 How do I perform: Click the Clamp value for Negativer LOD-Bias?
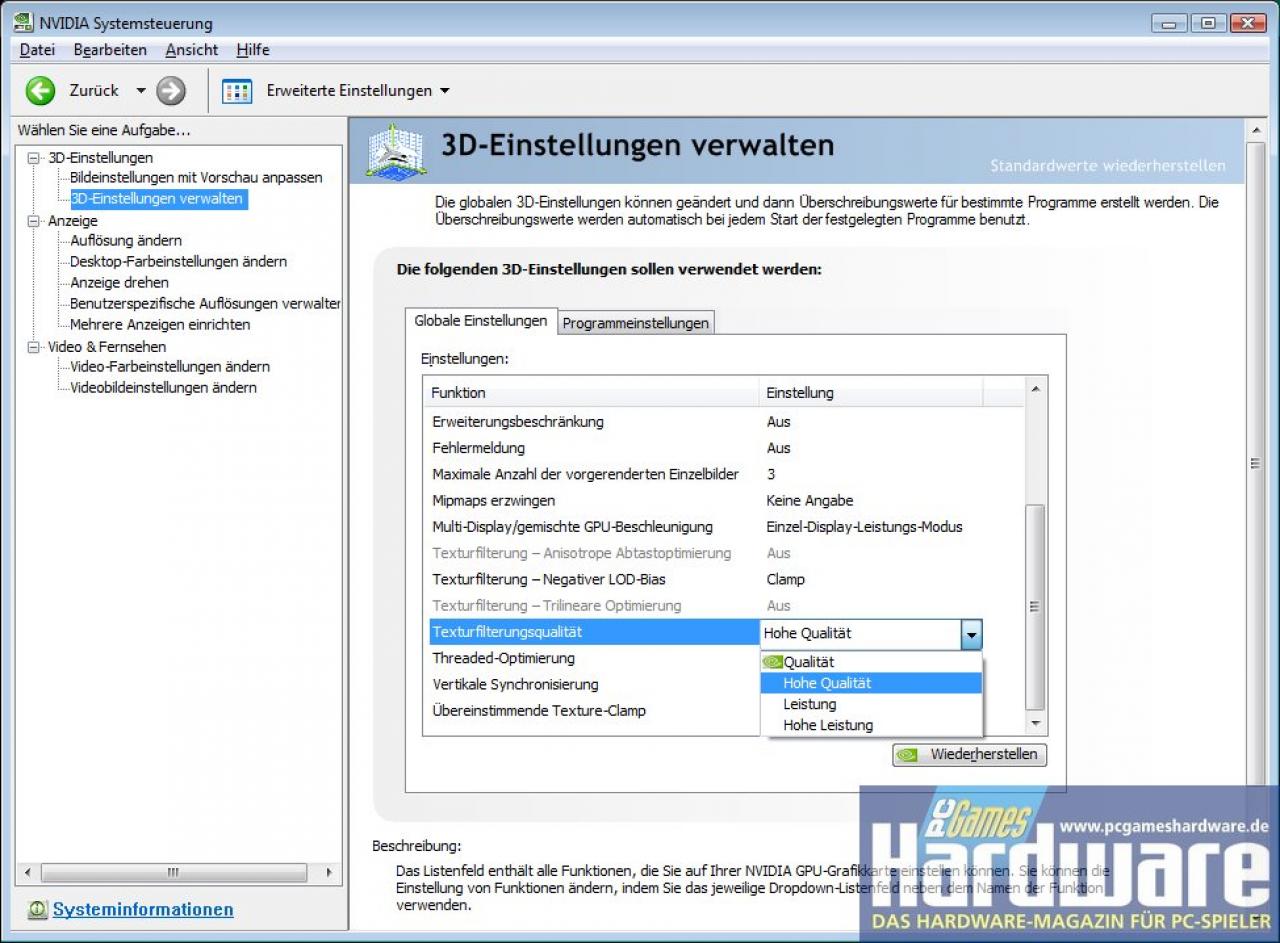coord(786,579)
